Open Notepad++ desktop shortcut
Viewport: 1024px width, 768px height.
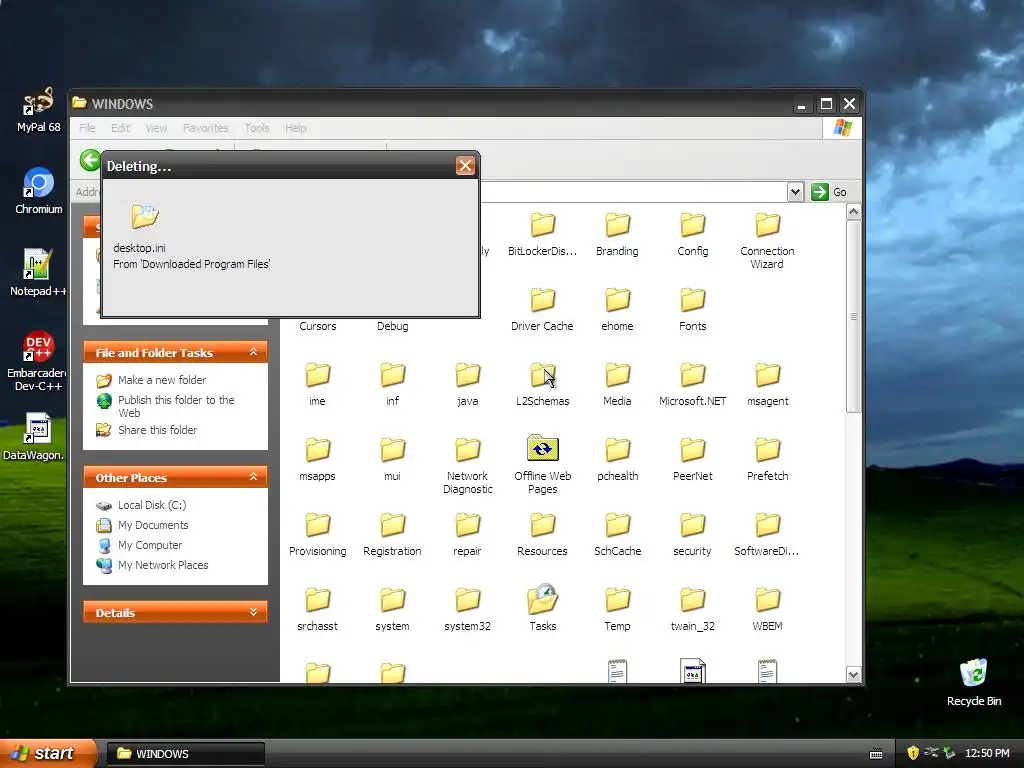click(38, 272)
